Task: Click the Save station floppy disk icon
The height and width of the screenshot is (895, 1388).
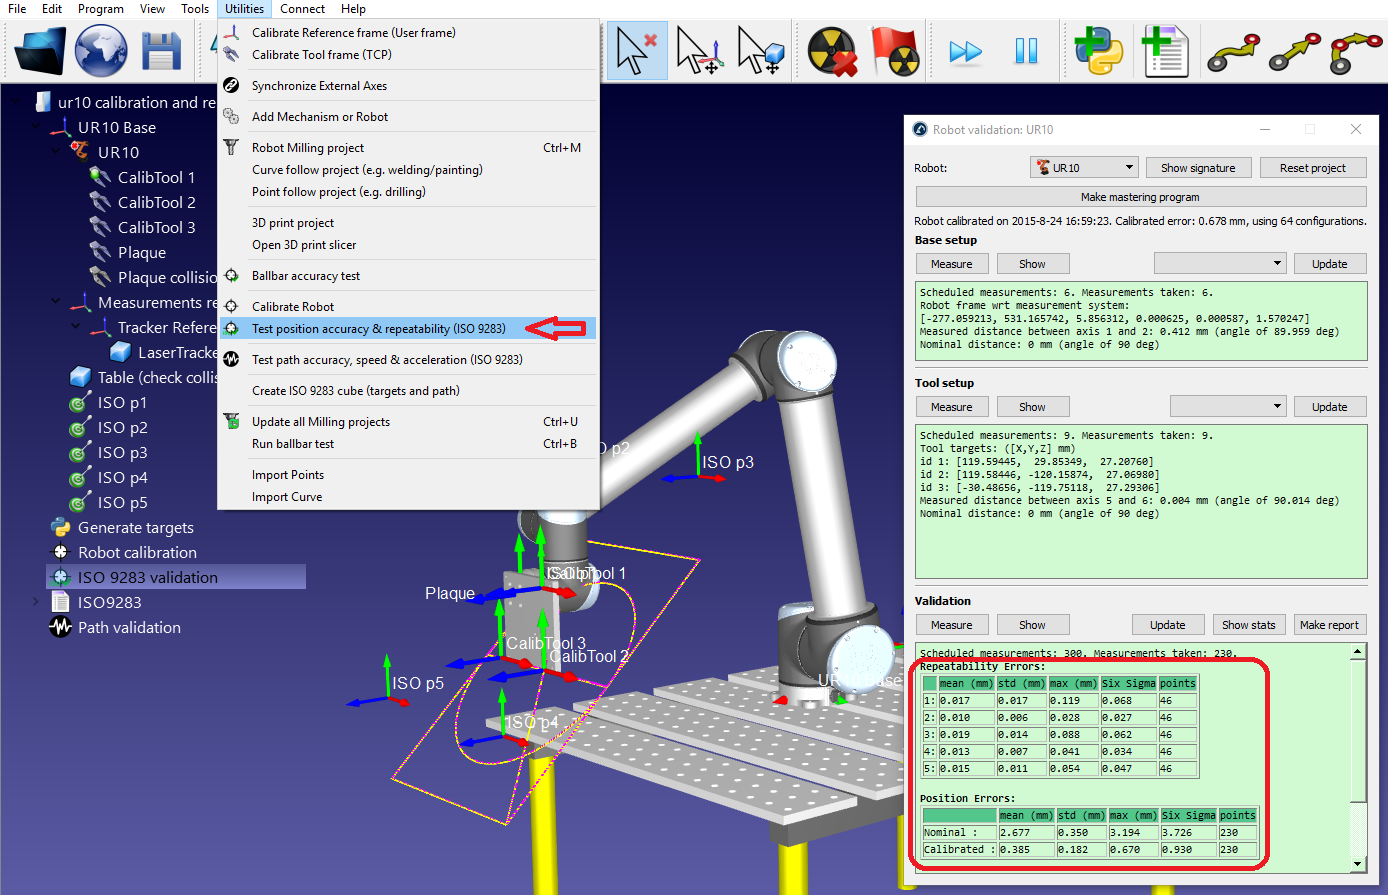Action: click(161, 50)
